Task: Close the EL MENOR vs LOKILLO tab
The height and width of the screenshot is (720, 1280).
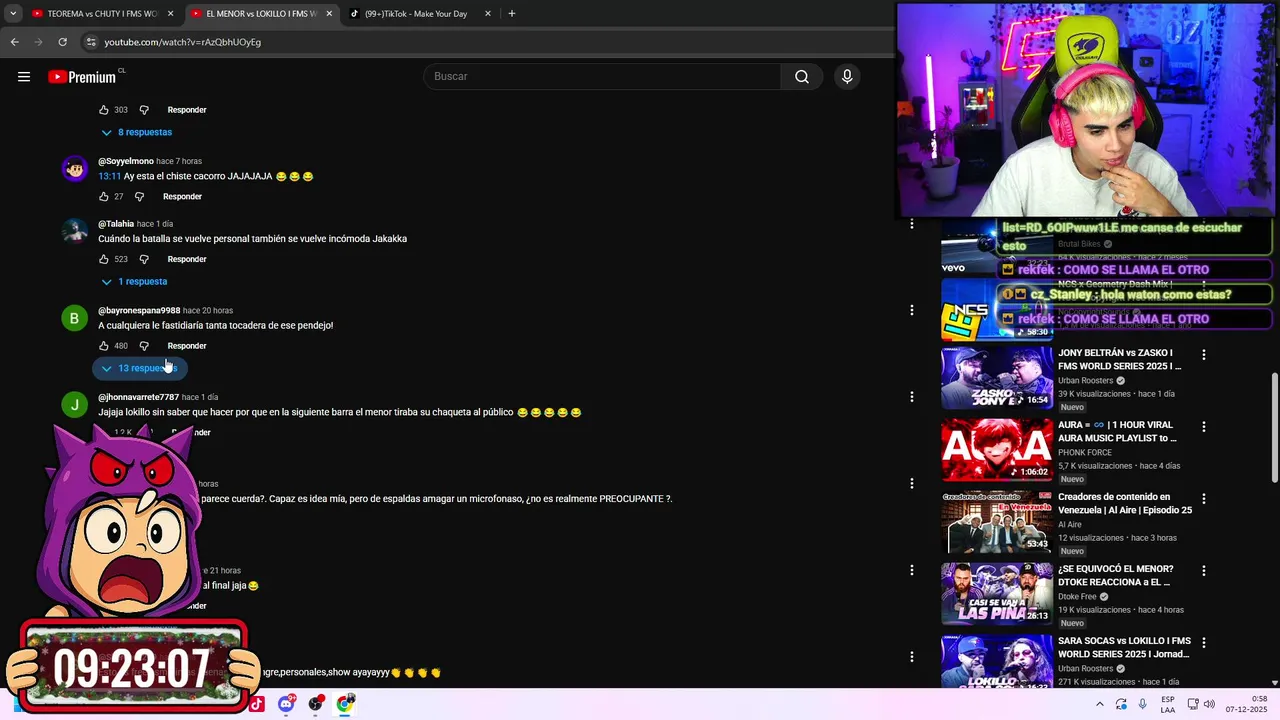Action: click(x=329, y=14)
